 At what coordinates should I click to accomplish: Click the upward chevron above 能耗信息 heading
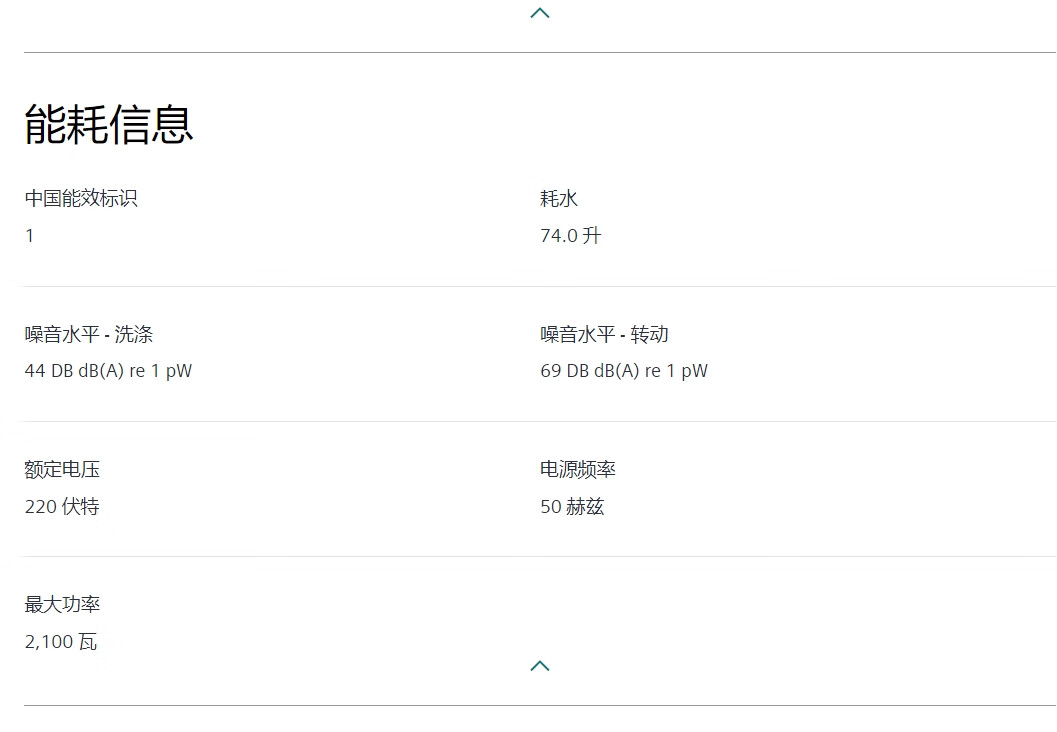540,13
